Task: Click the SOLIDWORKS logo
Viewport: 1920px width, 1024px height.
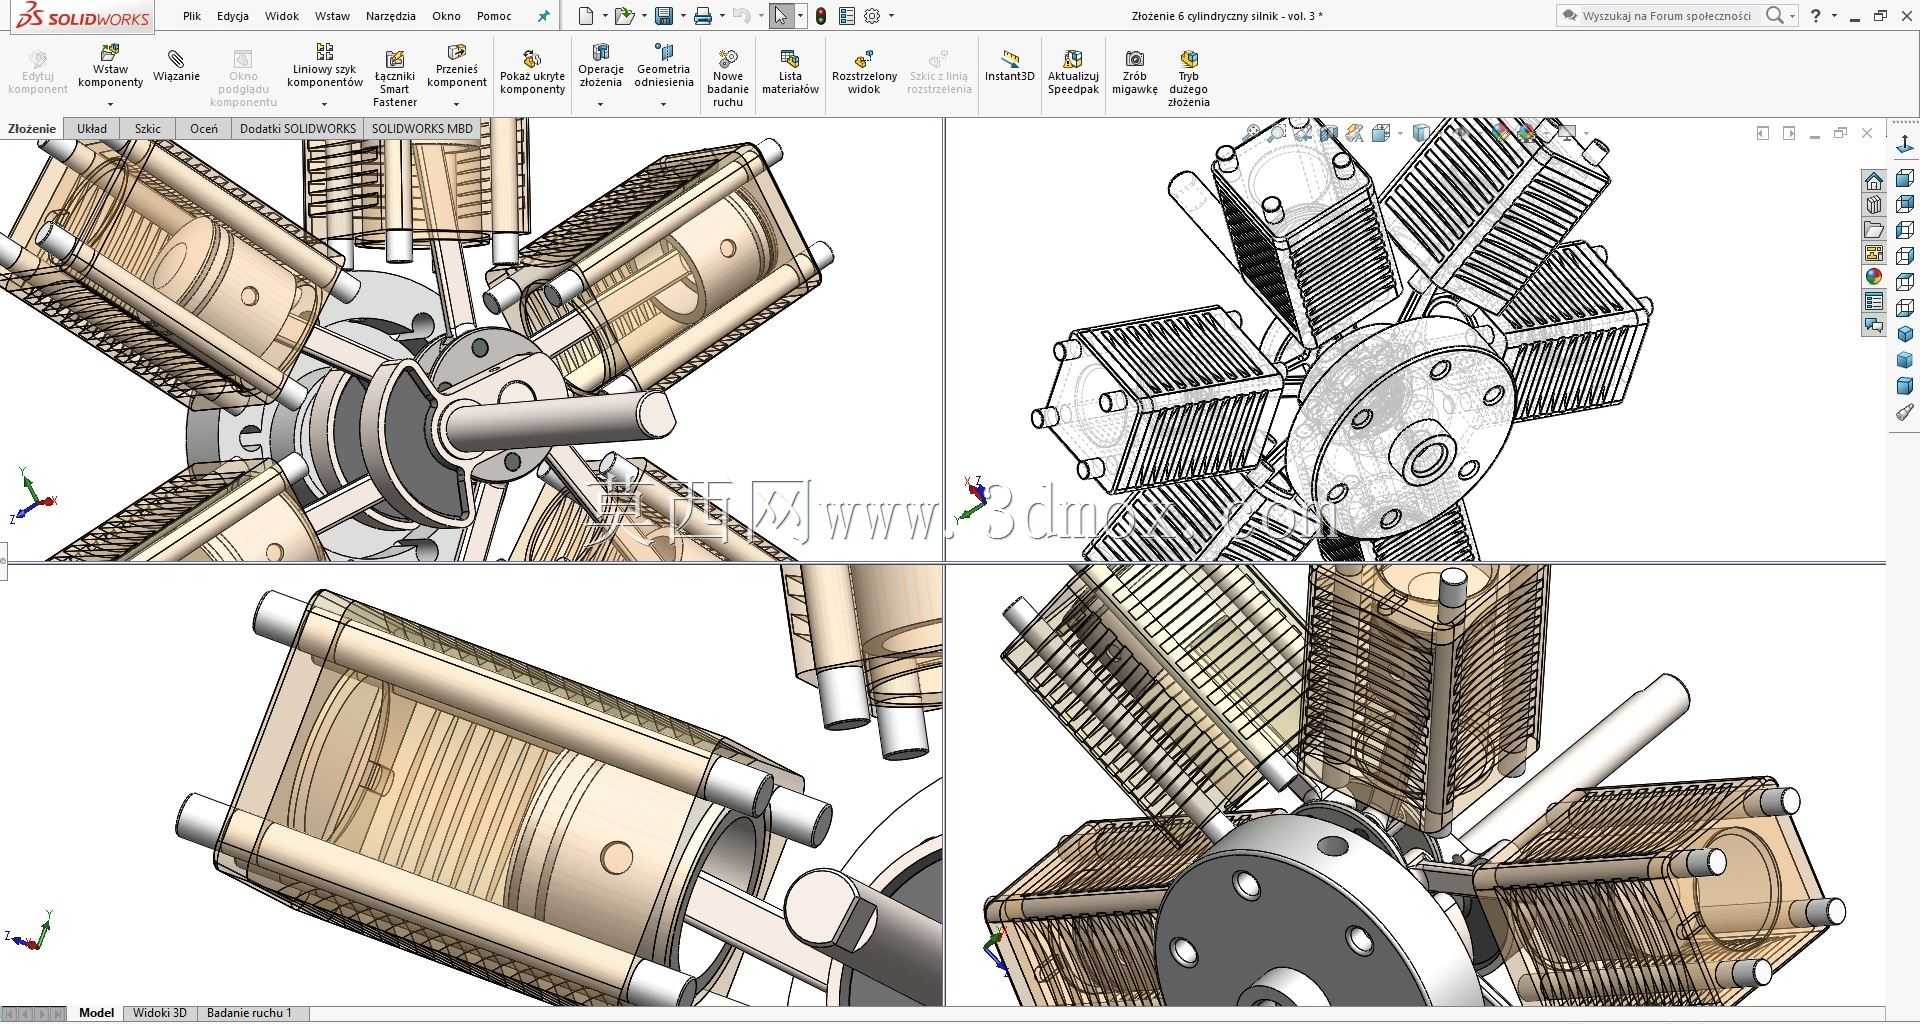Action: [x=84, y=16]
